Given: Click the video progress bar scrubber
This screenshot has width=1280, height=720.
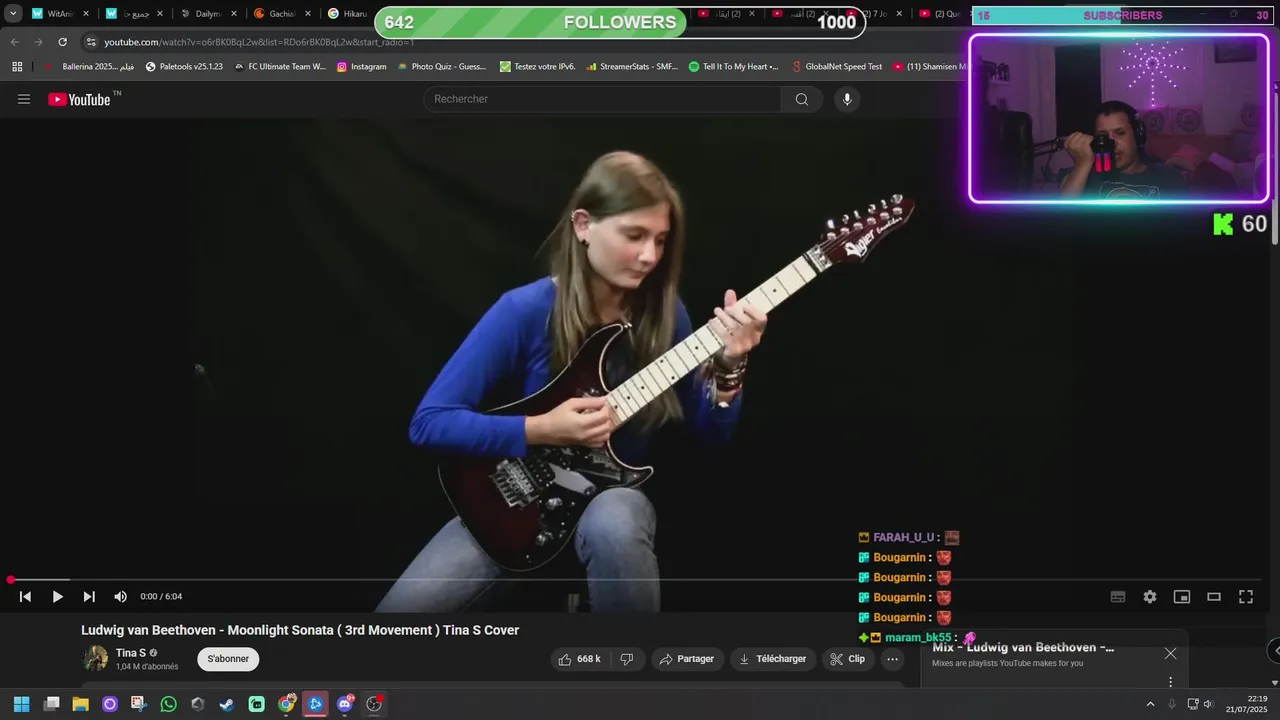Looking at the screenshot, I should (11, 579).
